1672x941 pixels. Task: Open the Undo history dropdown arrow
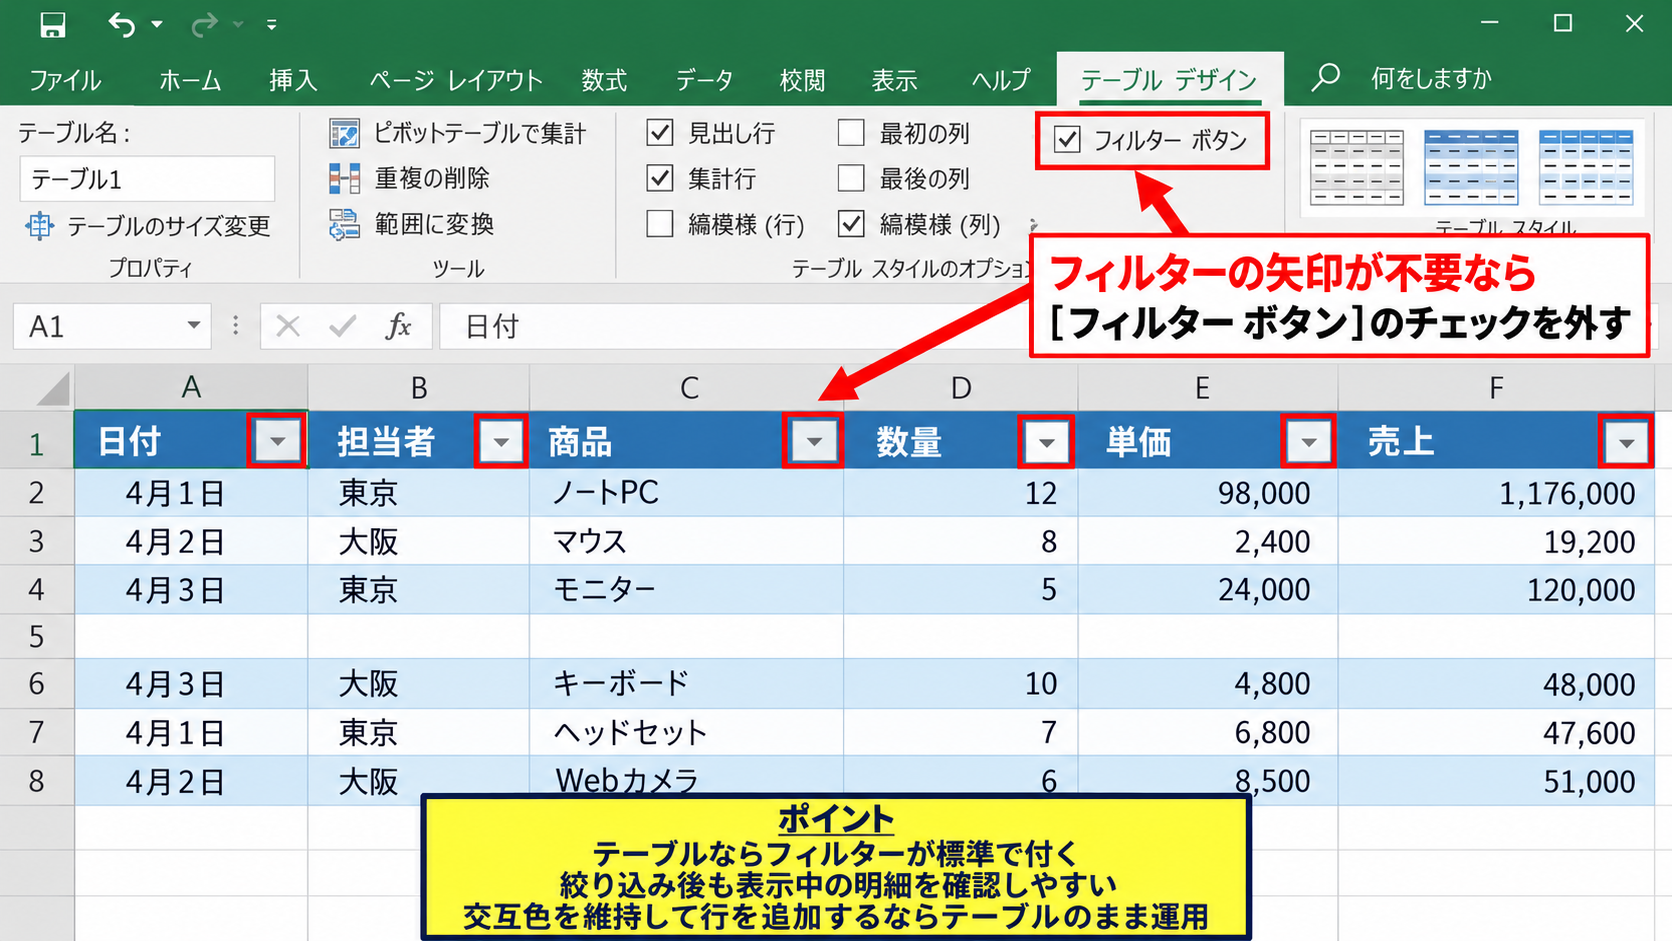157,24
